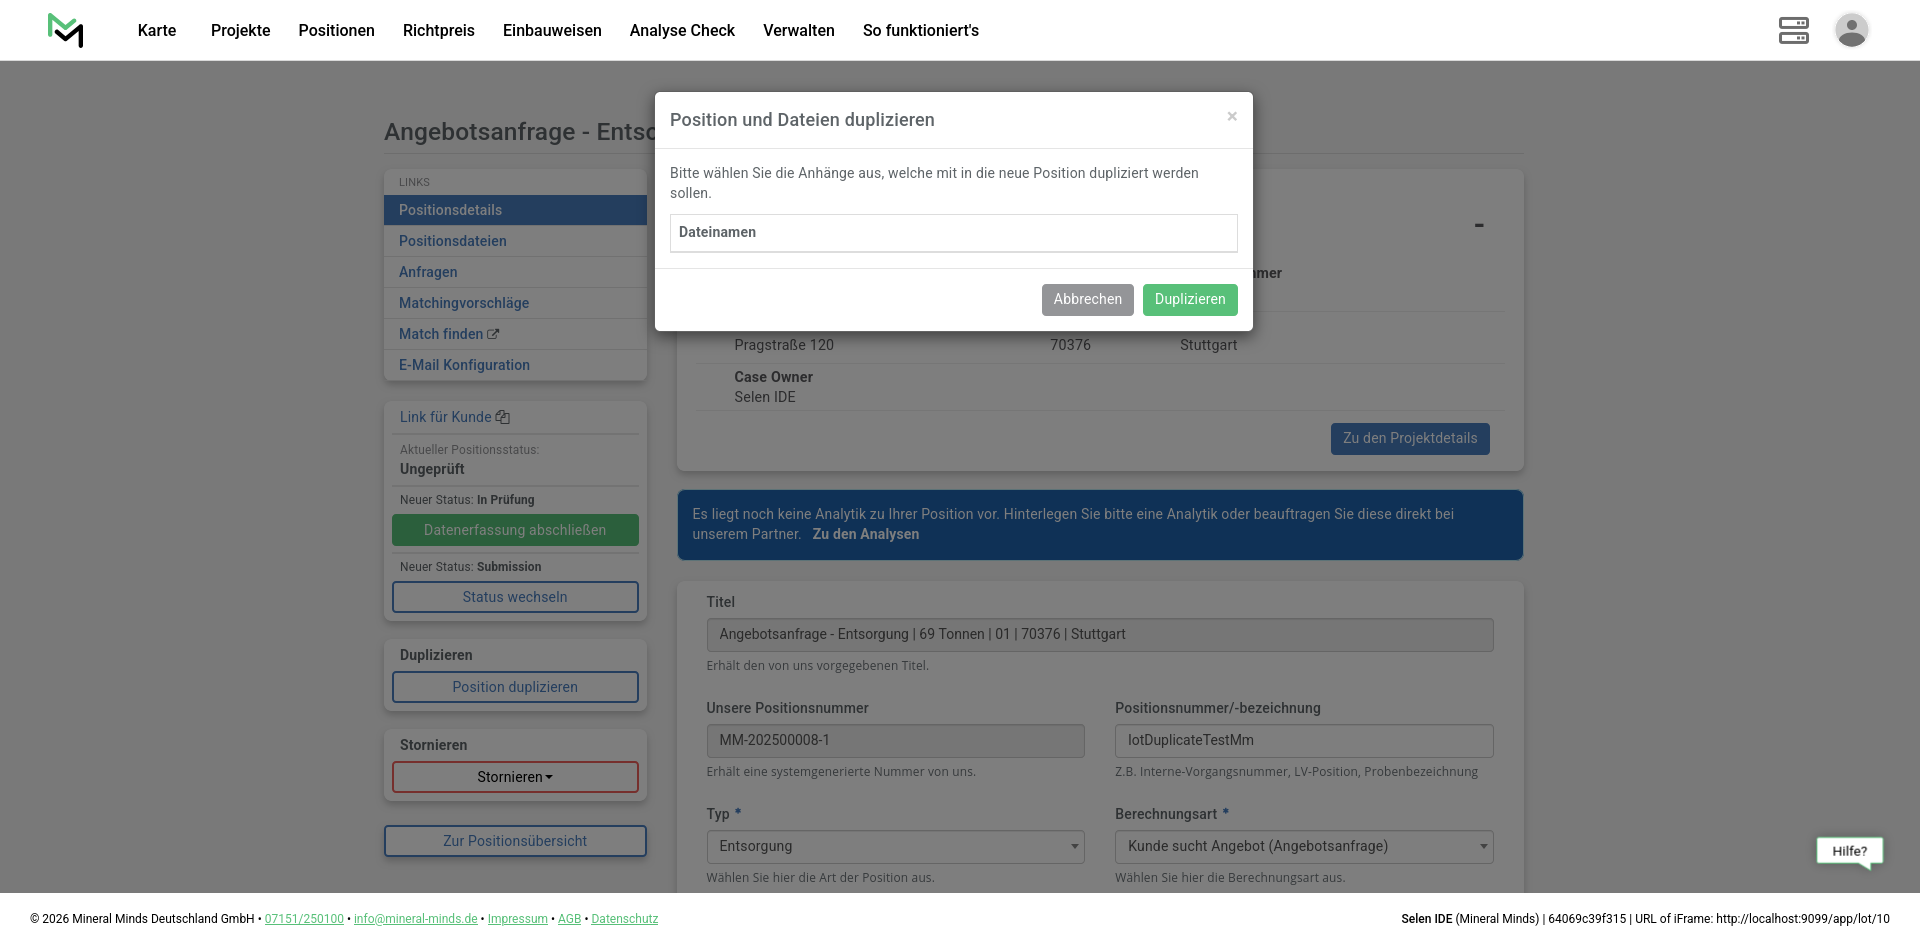Click the Link für Kunde copy icon

503,417
